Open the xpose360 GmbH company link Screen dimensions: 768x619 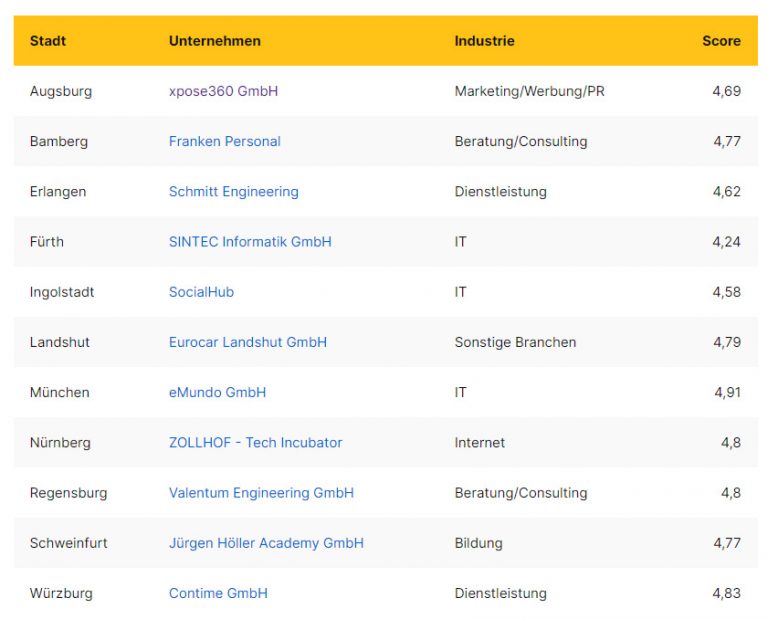(x=223, y=91)
